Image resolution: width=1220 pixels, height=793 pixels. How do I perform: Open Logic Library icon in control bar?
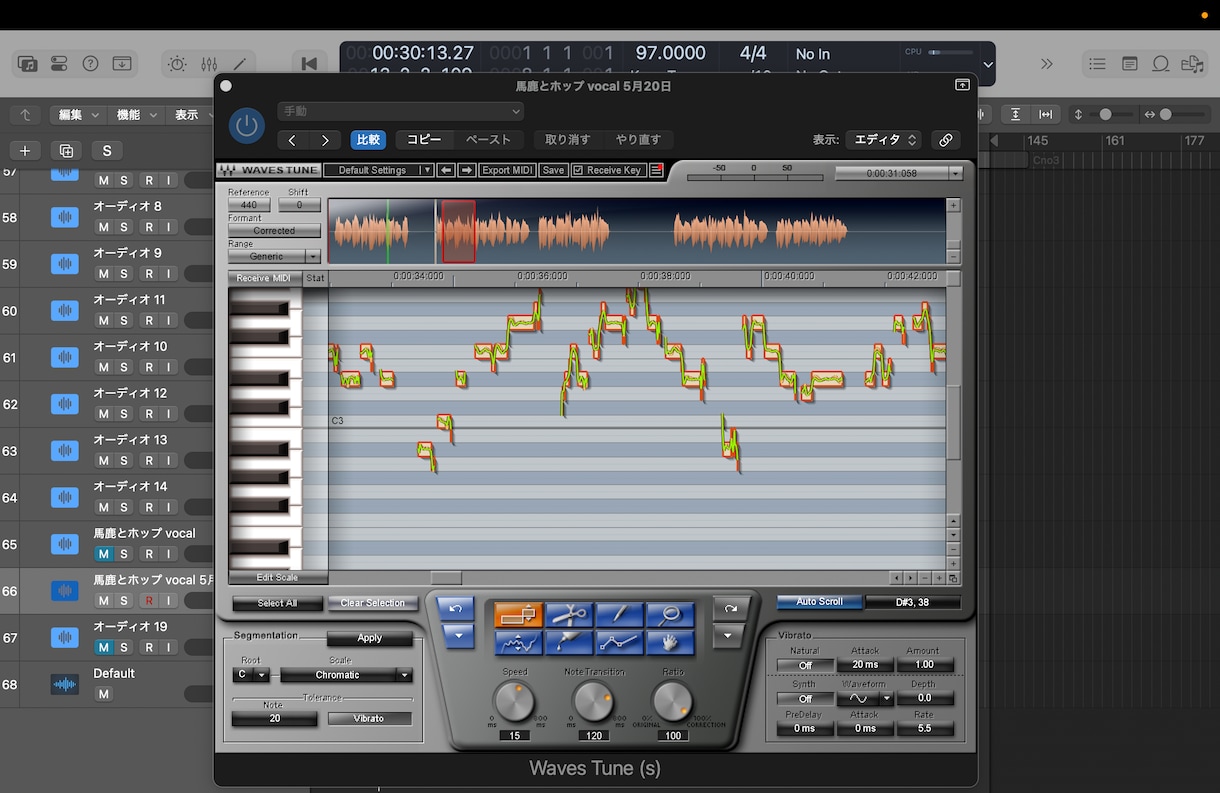(x=27, y=63)
